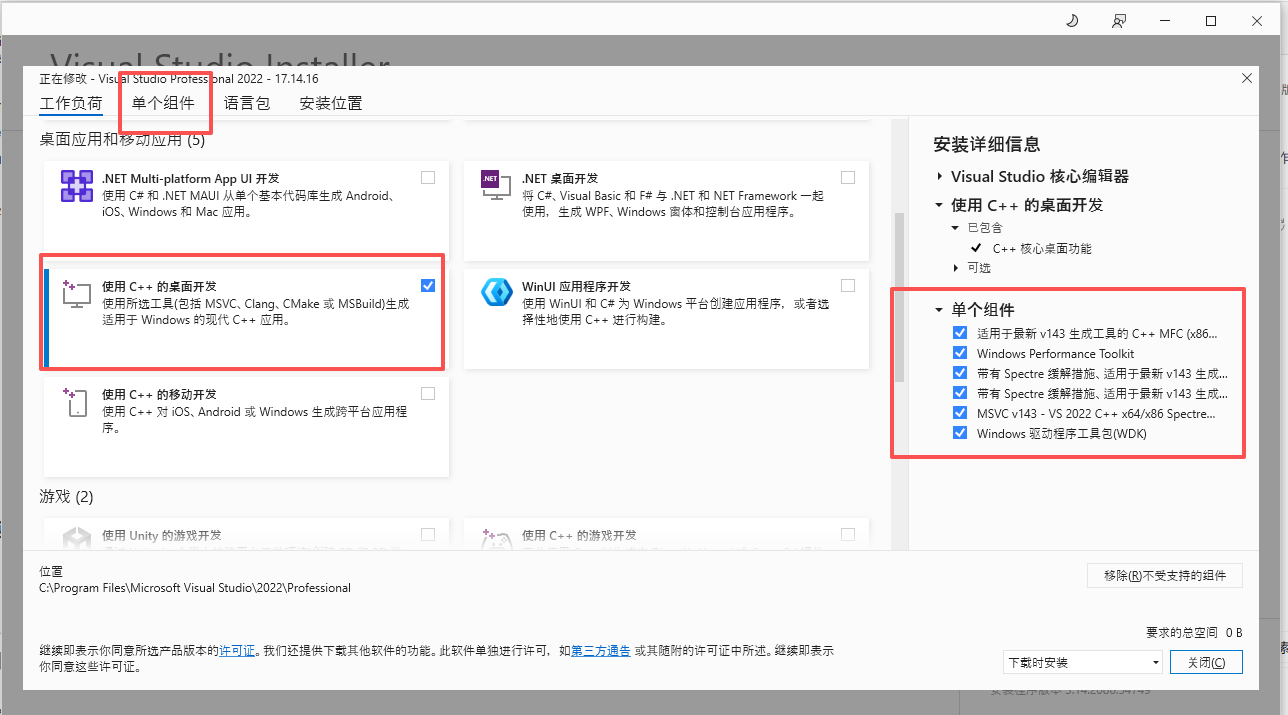Click the 移除不受支持的组件 button

[x=1165, y=575]
